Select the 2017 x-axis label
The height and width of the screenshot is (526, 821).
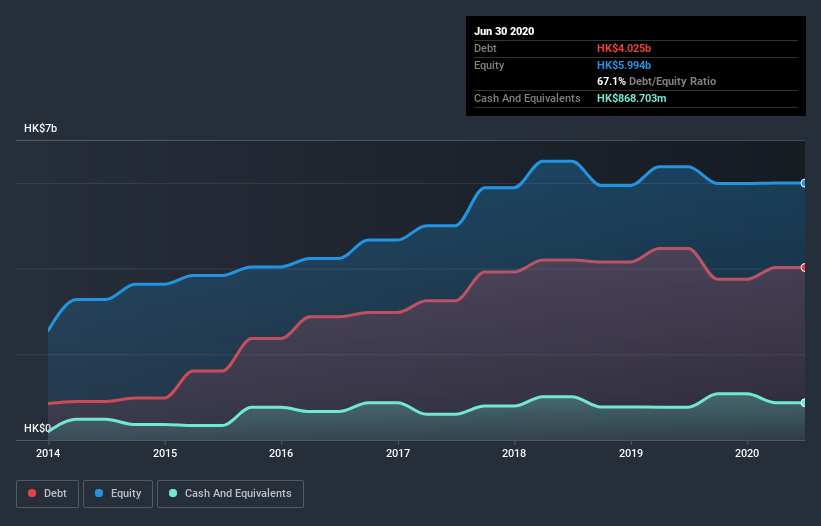[x=398, y=453]
